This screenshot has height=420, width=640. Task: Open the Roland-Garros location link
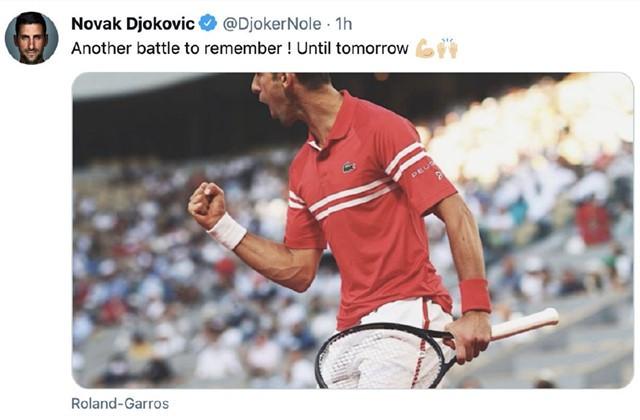coord(120,404)
